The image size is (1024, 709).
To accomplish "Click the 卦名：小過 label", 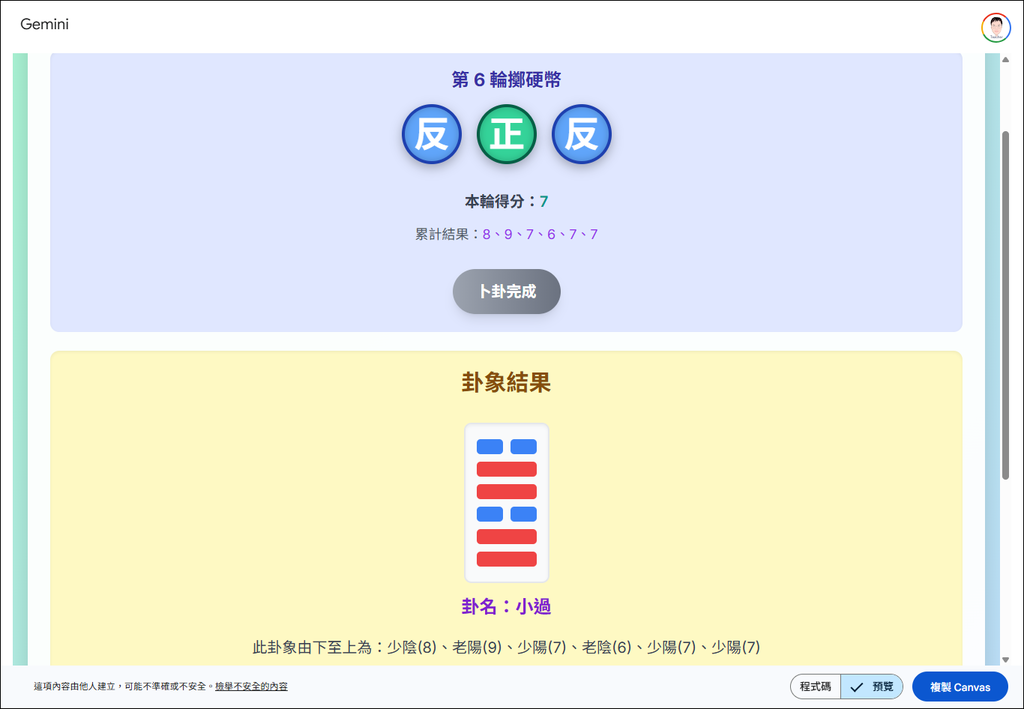I will click(x=507, y=607).
